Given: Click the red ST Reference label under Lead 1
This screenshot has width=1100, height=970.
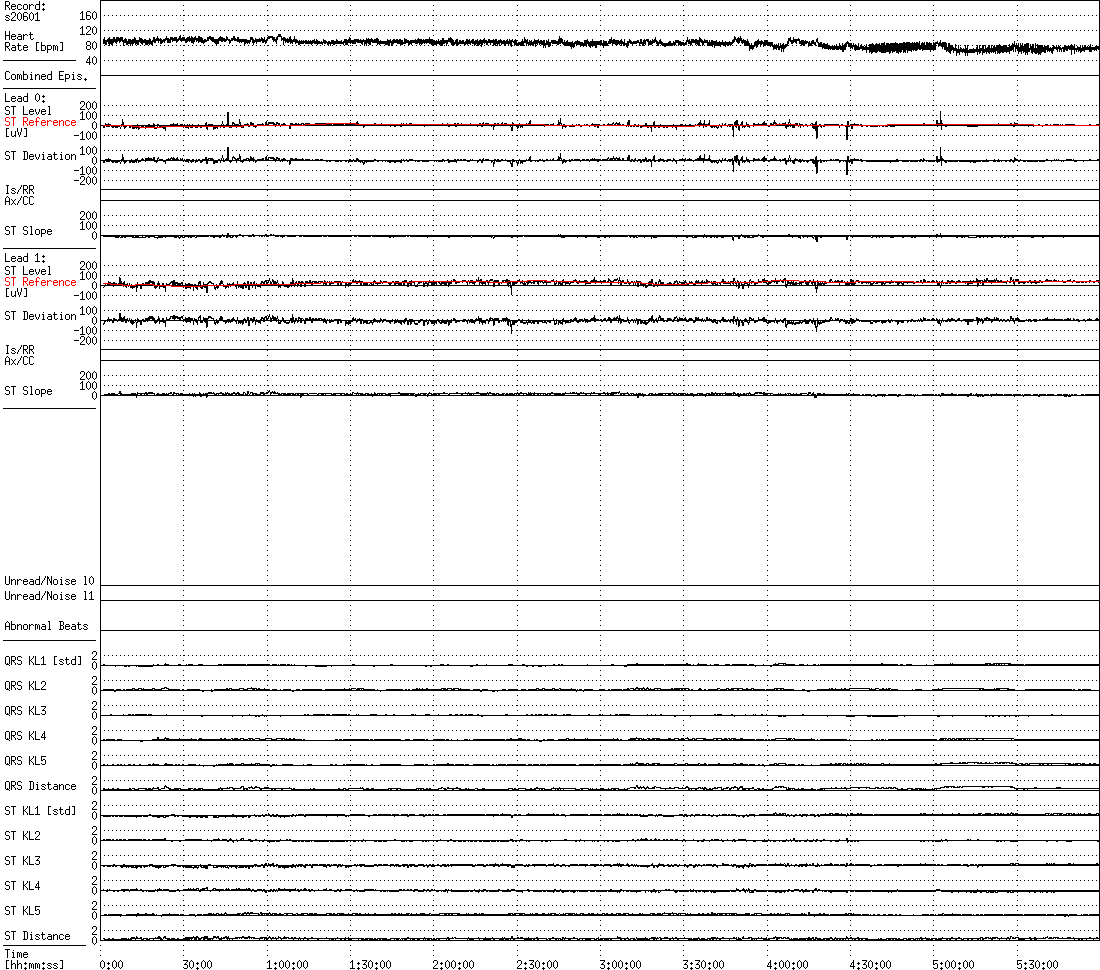Looking at the screenshot, I should click(x=40, y=282).
